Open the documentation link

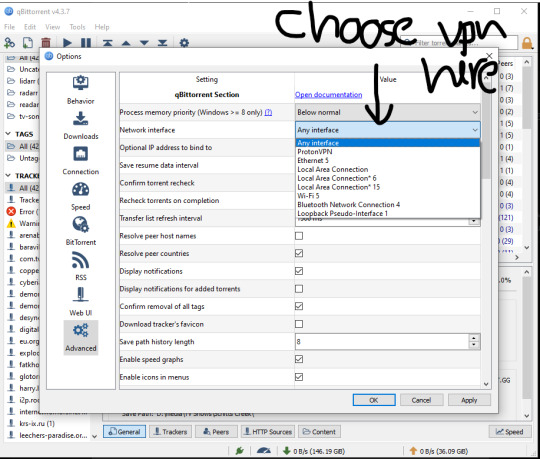click(328, 95)
